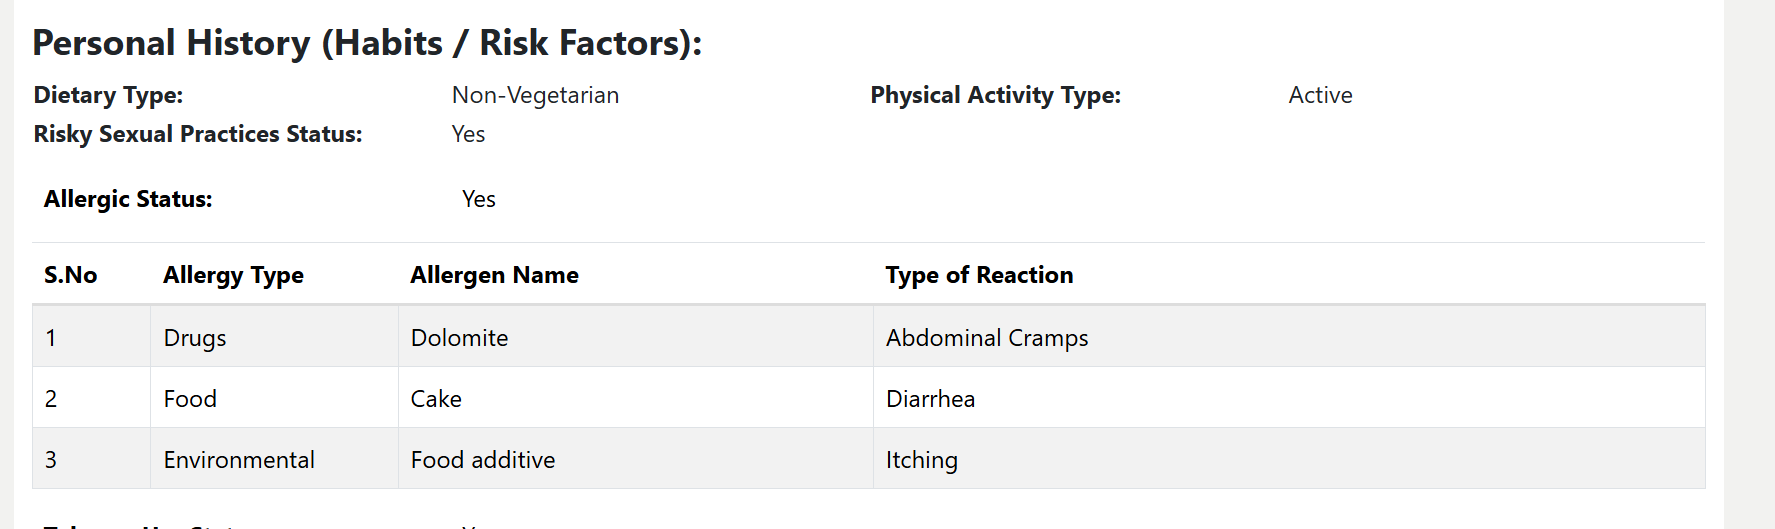1775x529 pixels.
Task: Click the S.No column header
Action: tap(70, 275)
